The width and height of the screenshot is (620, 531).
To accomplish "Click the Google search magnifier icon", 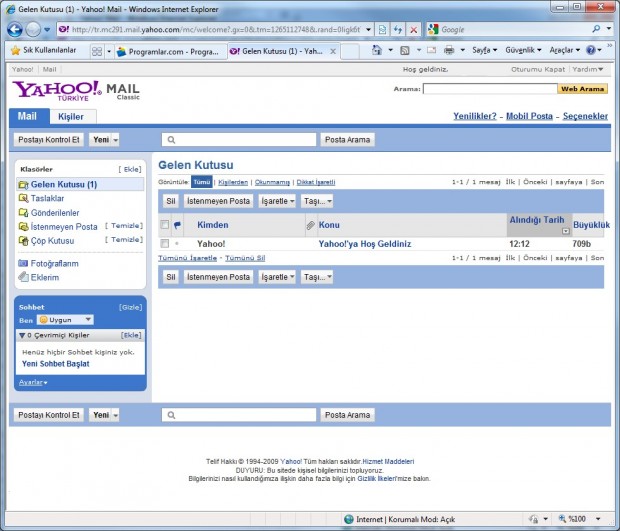I will pos(596,29).
